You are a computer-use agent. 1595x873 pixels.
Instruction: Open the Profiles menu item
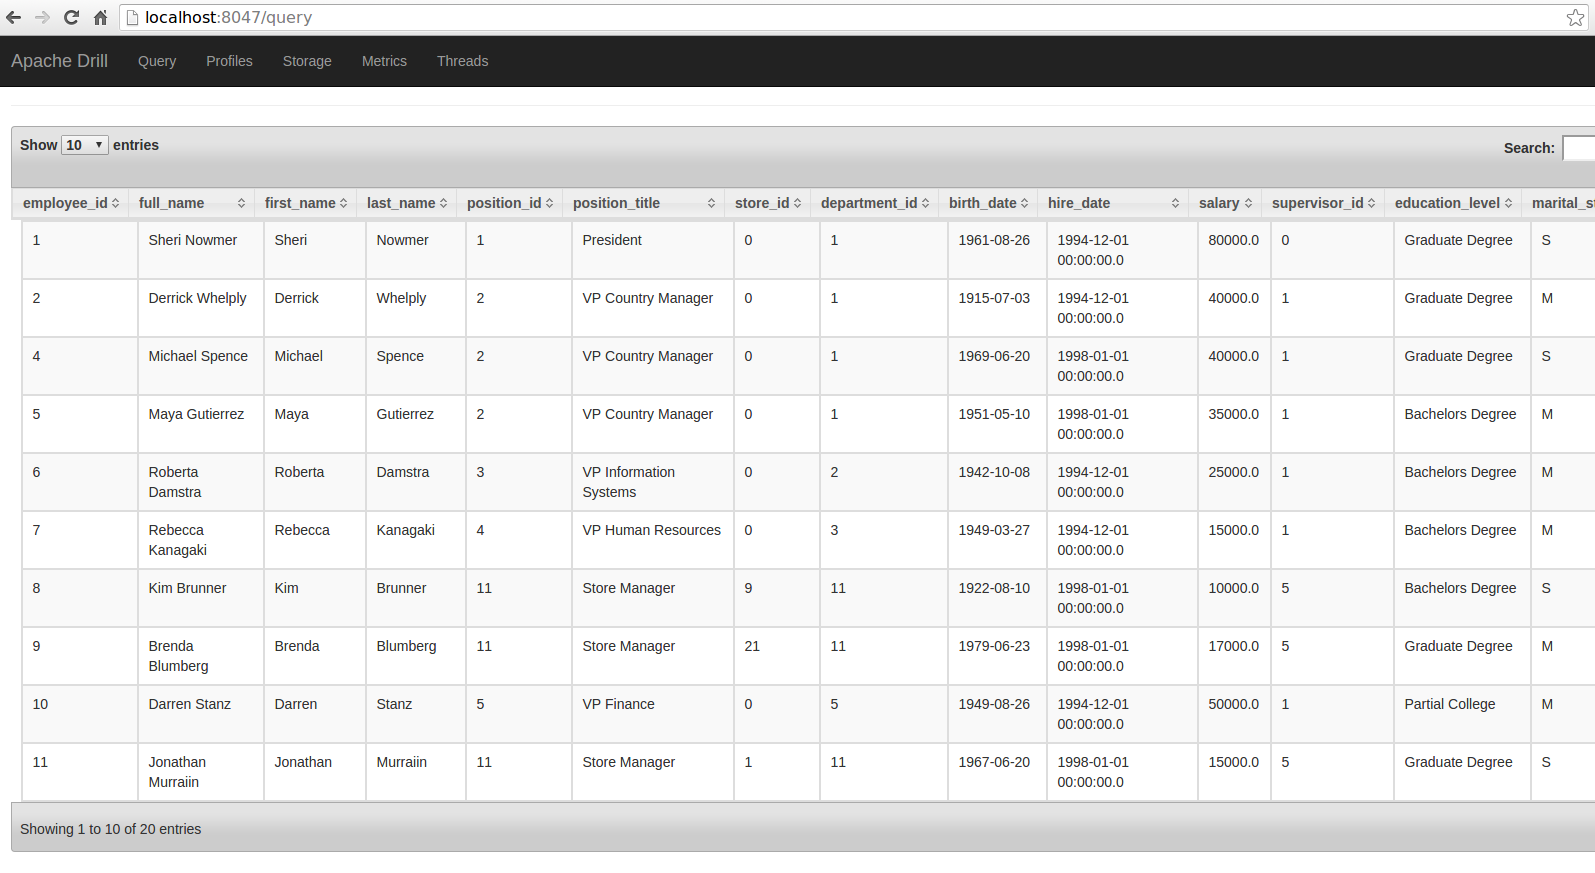click(x=229, y=61)
